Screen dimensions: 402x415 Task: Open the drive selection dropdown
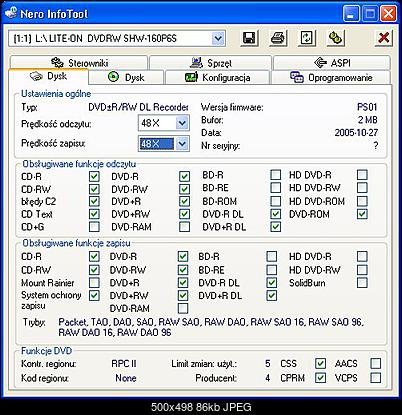pyautogui.click(x=218, y=39)
